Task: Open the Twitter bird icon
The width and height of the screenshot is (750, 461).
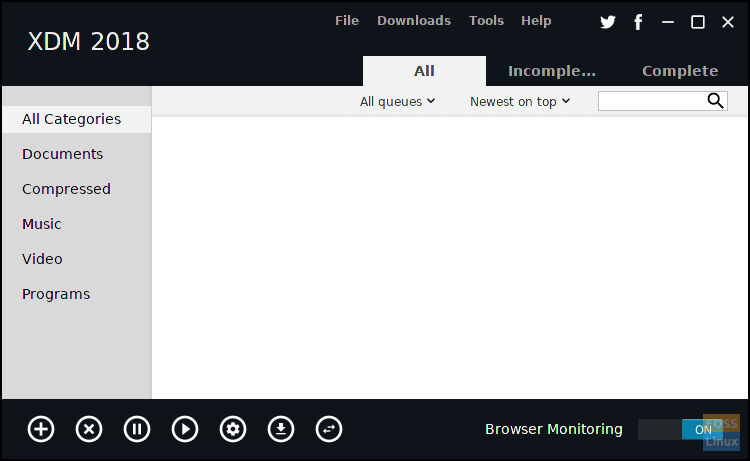Action: [x=608, y=22]
